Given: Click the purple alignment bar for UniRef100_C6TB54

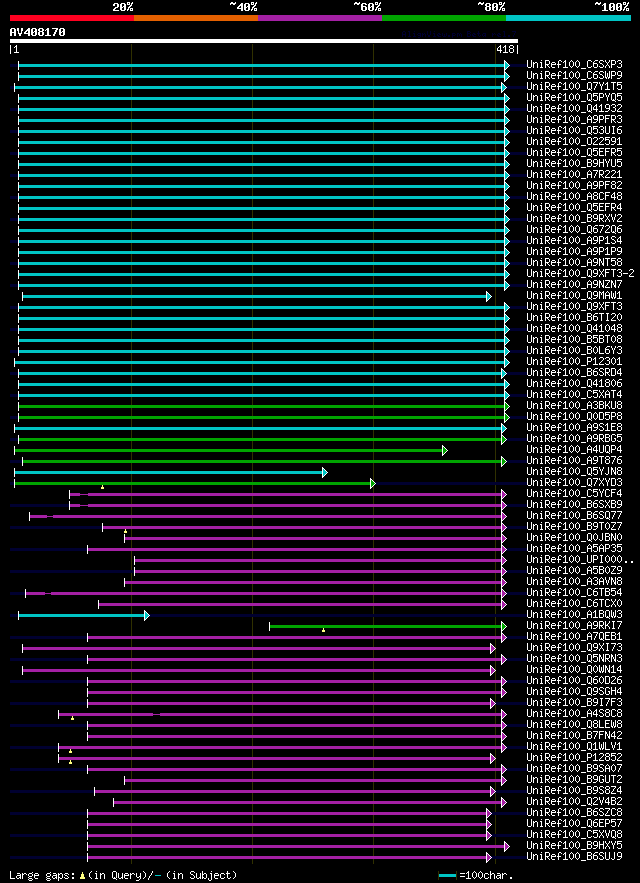Looking at the screenshot, I should click(266, 594).
